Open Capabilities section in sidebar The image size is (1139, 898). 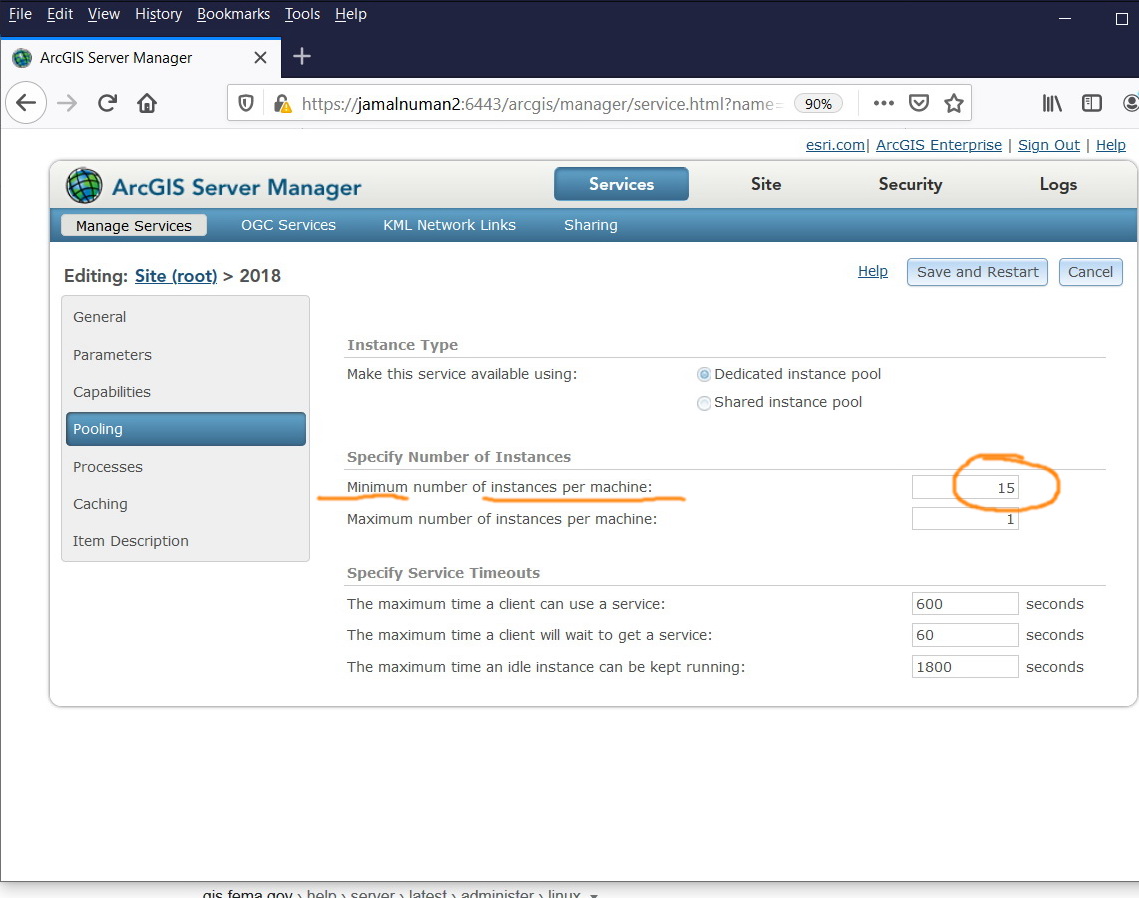tap(185, 392)
